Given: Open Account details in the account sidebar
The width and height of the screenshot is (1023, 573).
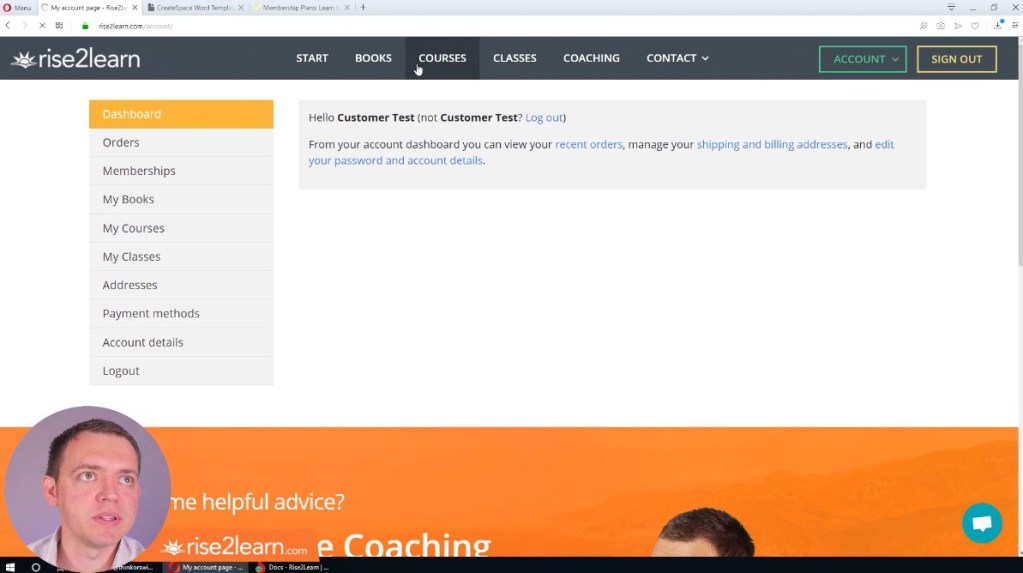Looking at the screenshot, I should tap(181, 343).
